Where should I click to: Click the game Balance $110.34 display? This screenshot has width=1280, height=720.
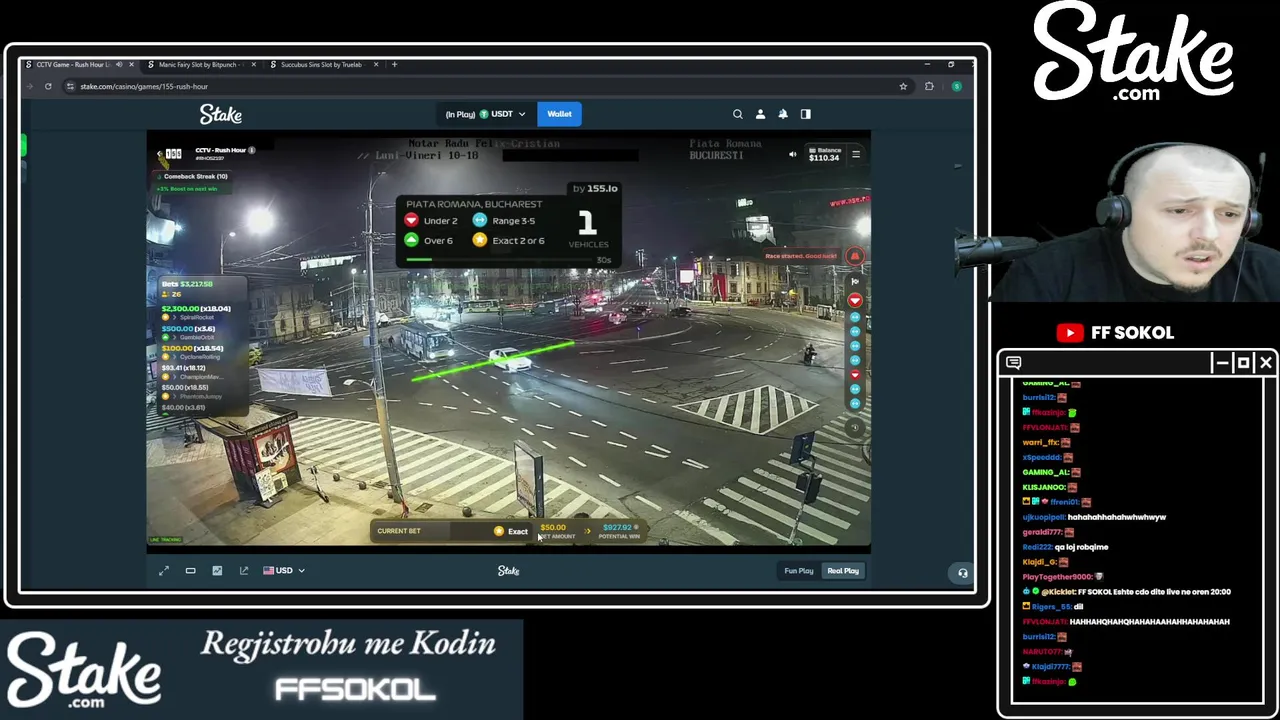(x=824, y=154)
